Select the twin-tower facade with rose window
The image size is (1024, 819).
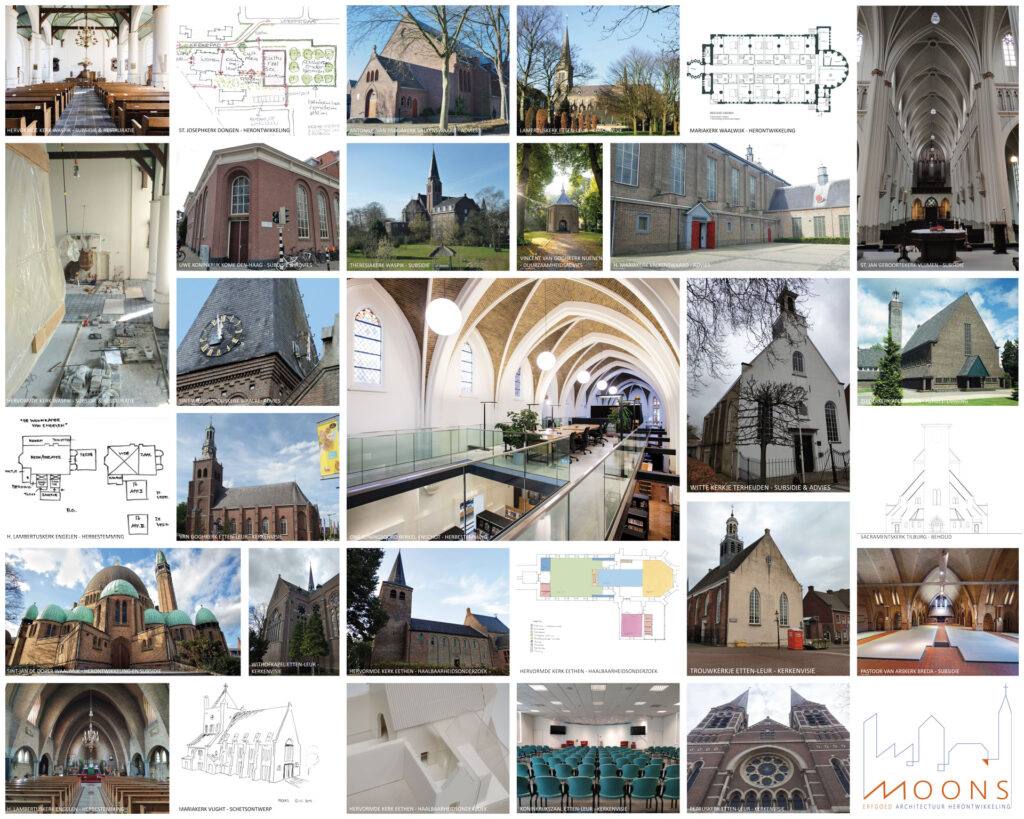pyautogui.click(x=768, y=748)
